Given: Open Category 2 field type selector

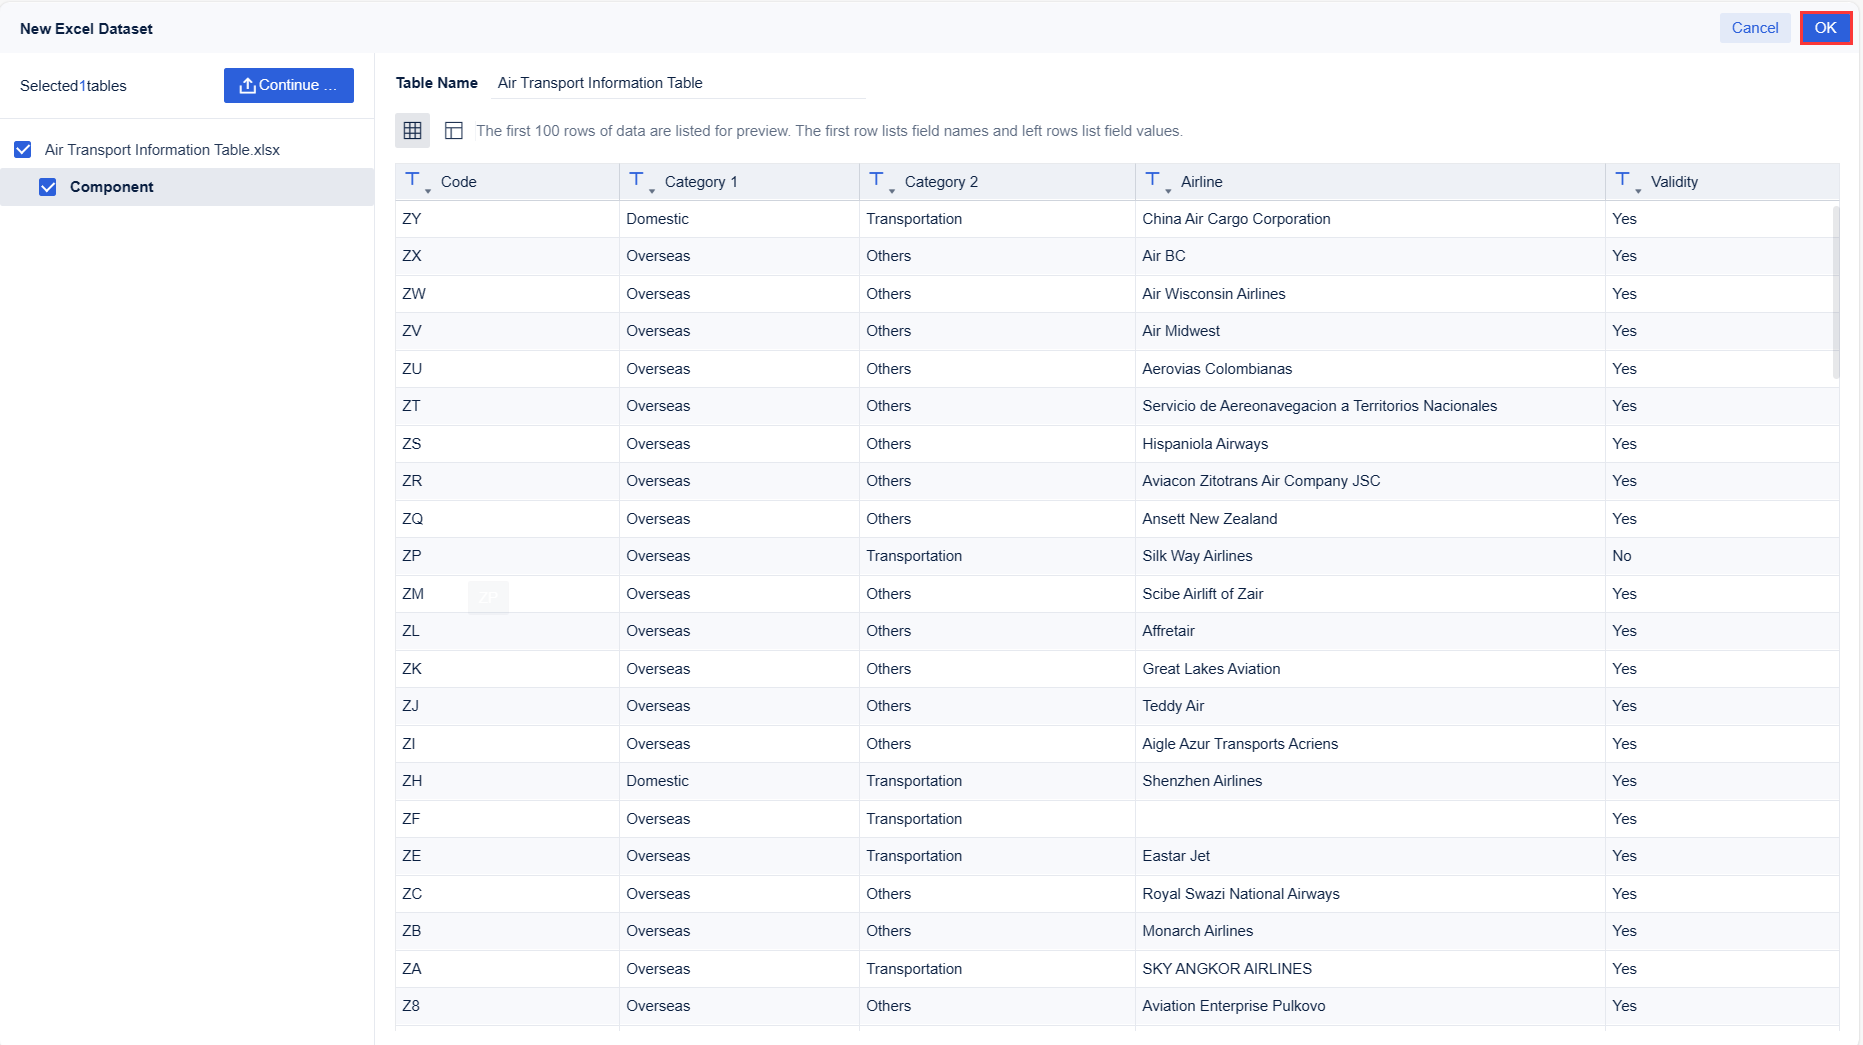Looking at the screenshot, I should tap(880, 181).
